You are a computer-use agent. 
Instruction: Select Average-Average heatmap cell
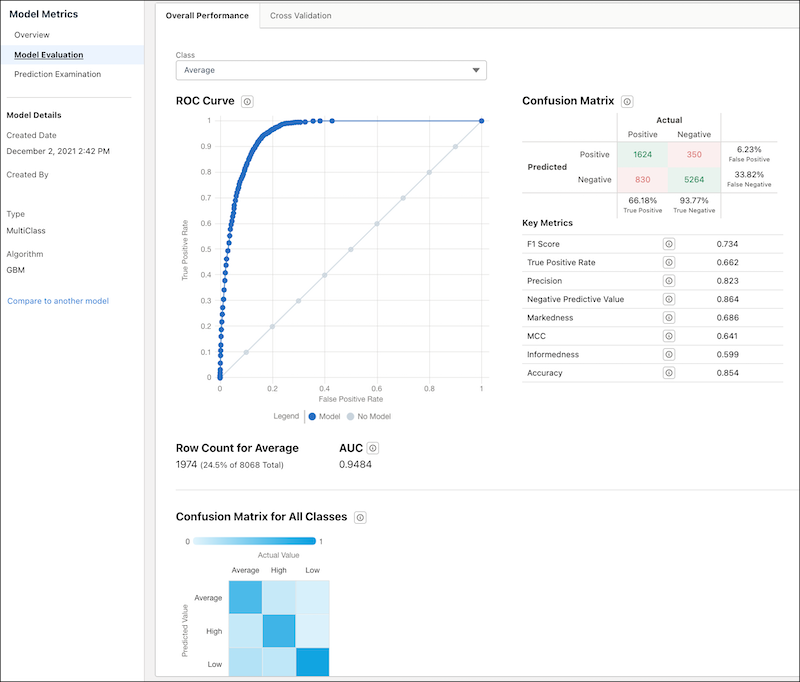point(245,597)
